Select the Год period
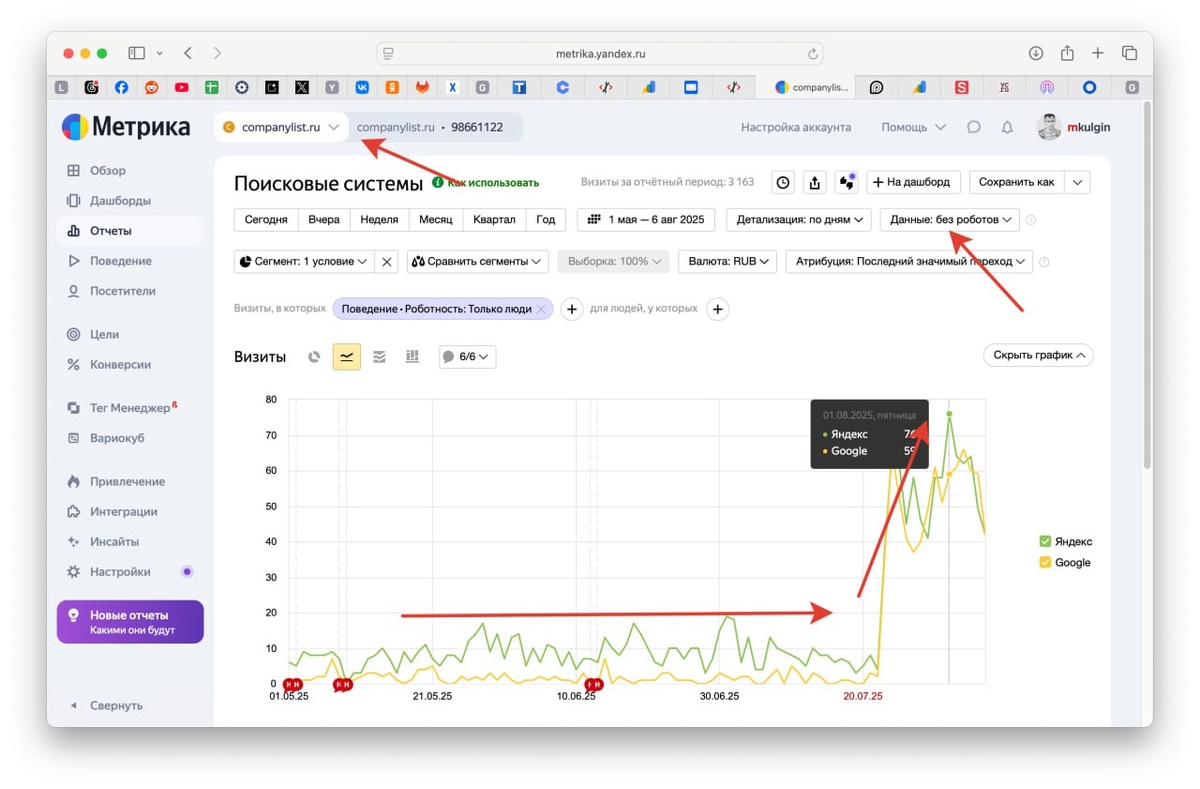Viewport: 1200px width, 789px height. point(546,219)
